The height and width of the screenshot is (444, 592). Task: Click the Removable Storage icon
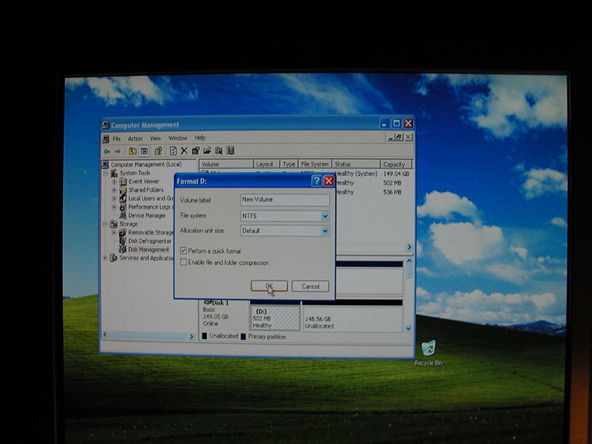point(123,233)
